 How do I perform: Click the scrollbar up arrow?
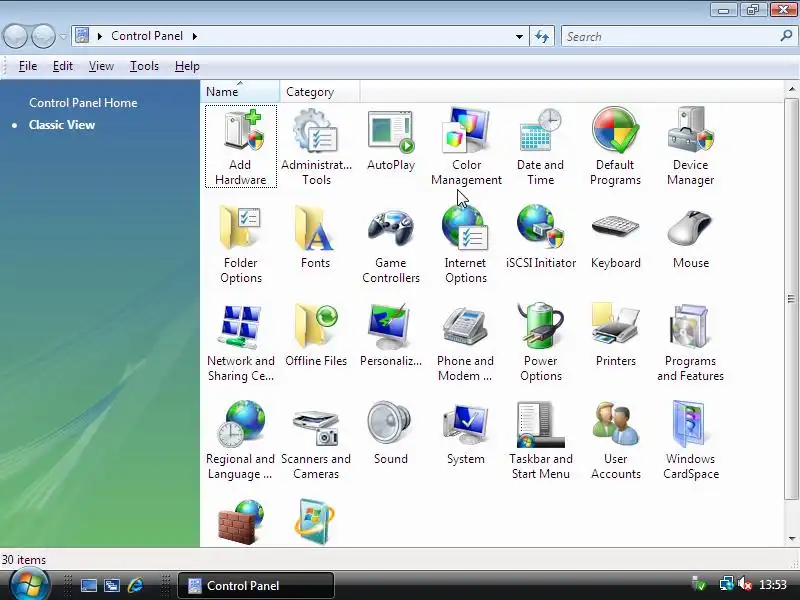(792, 89)
